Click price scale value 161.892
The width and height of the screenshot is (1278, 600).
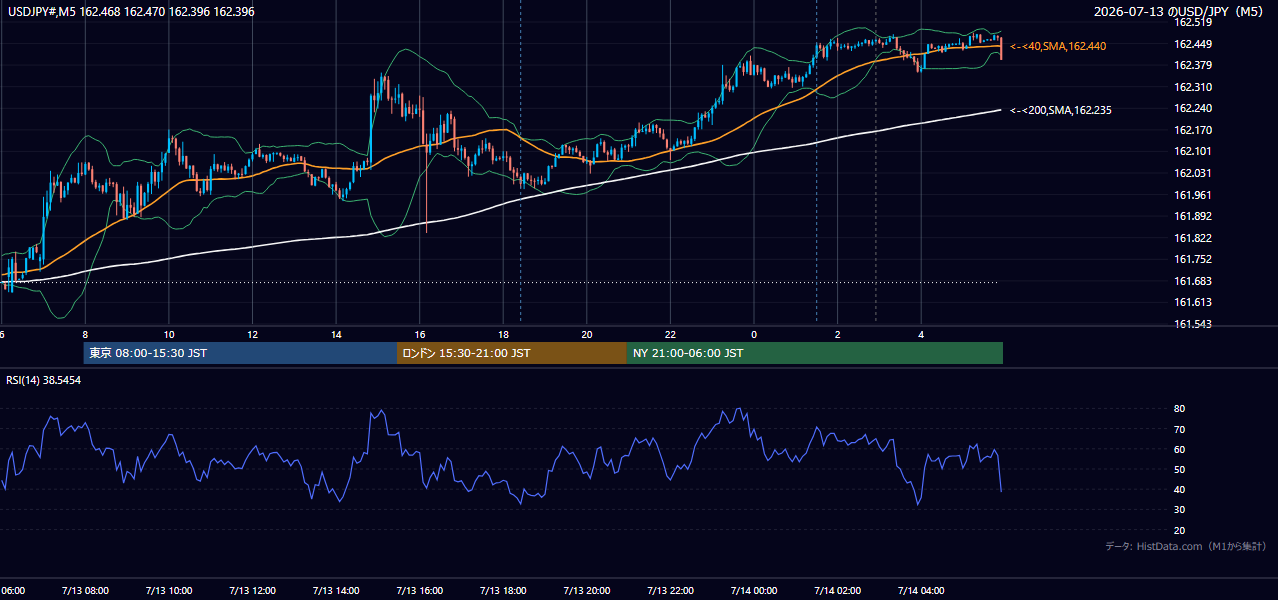pos(1193,216)
